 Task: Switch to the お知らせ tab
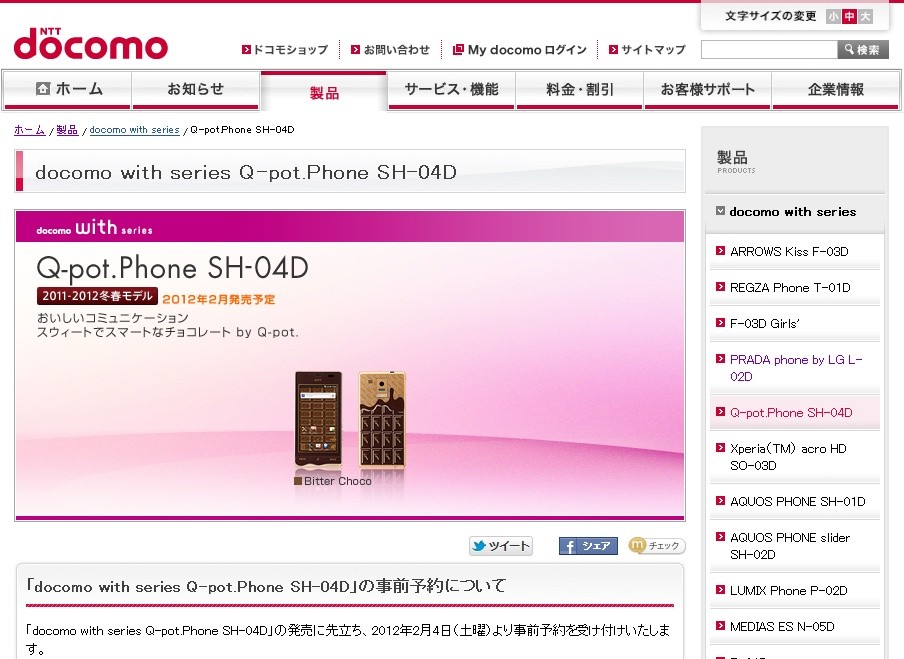[x=195, y=89]
